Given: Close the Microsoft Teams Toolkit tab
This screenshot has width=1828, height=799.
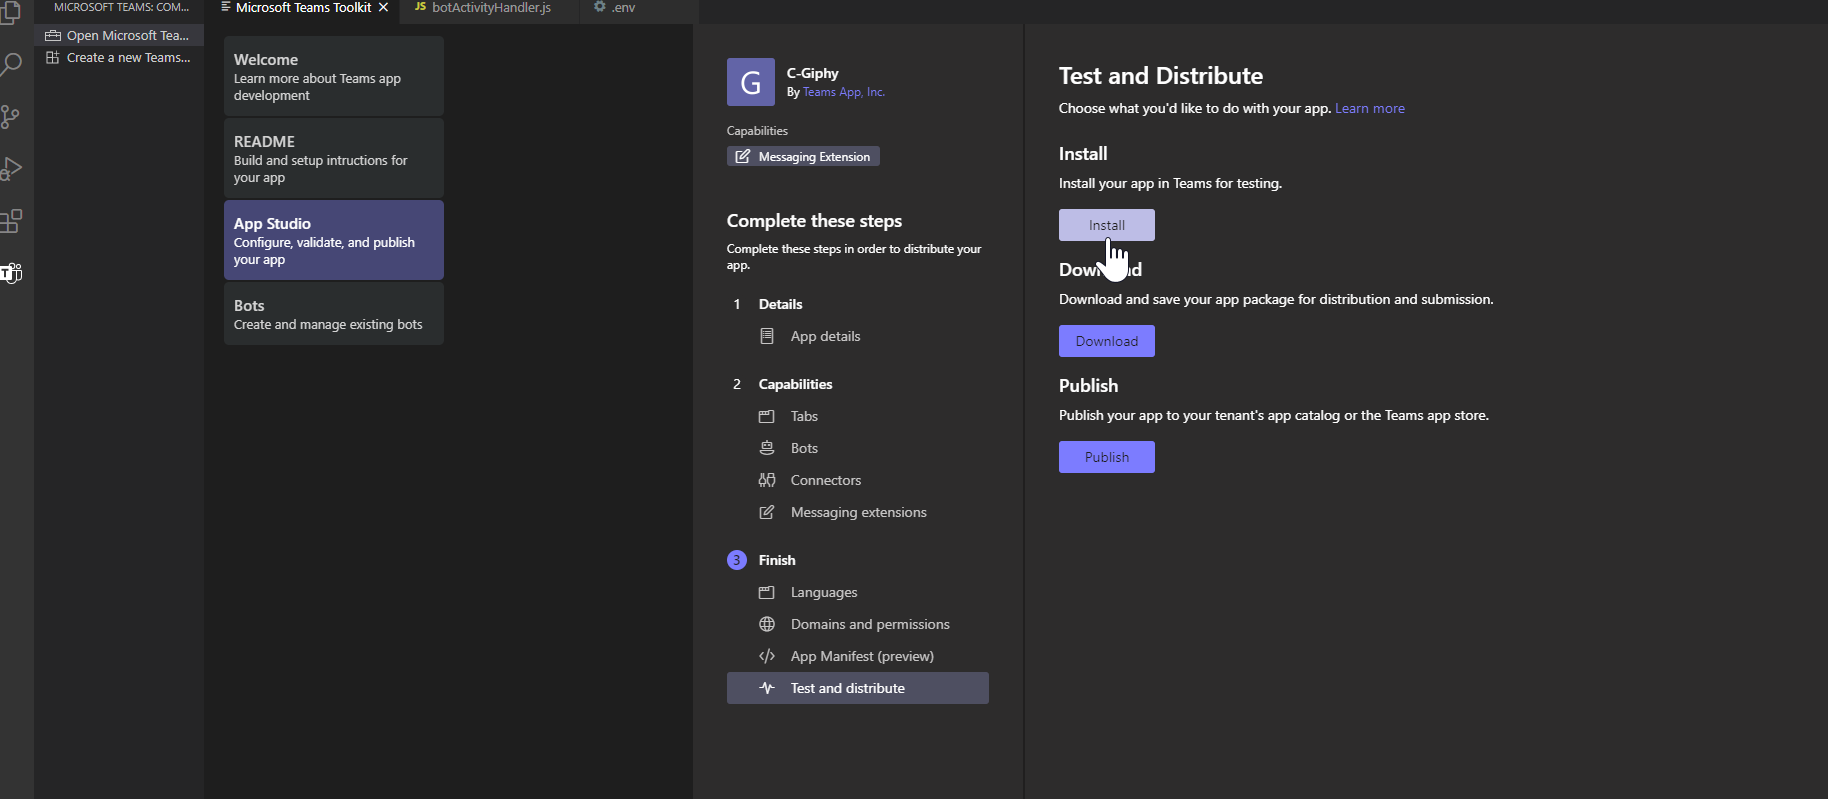Looking at the screenshot, I should pyautogui.click(x=383, y=7).
